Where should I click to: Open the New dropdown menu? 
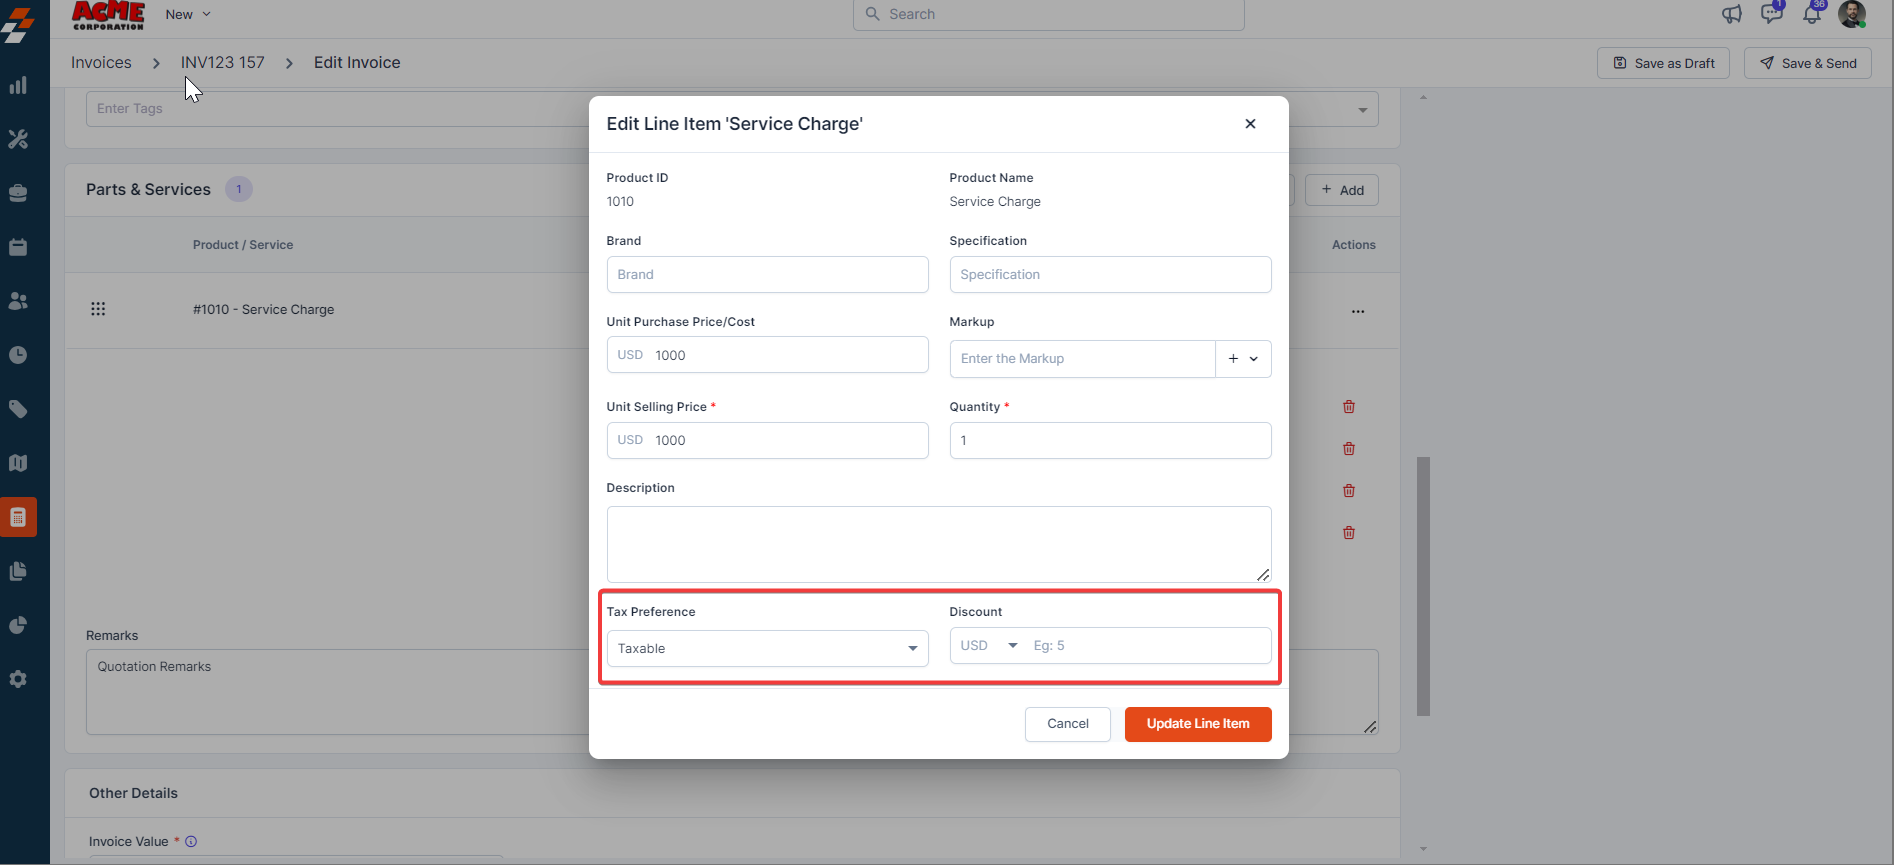188,14
